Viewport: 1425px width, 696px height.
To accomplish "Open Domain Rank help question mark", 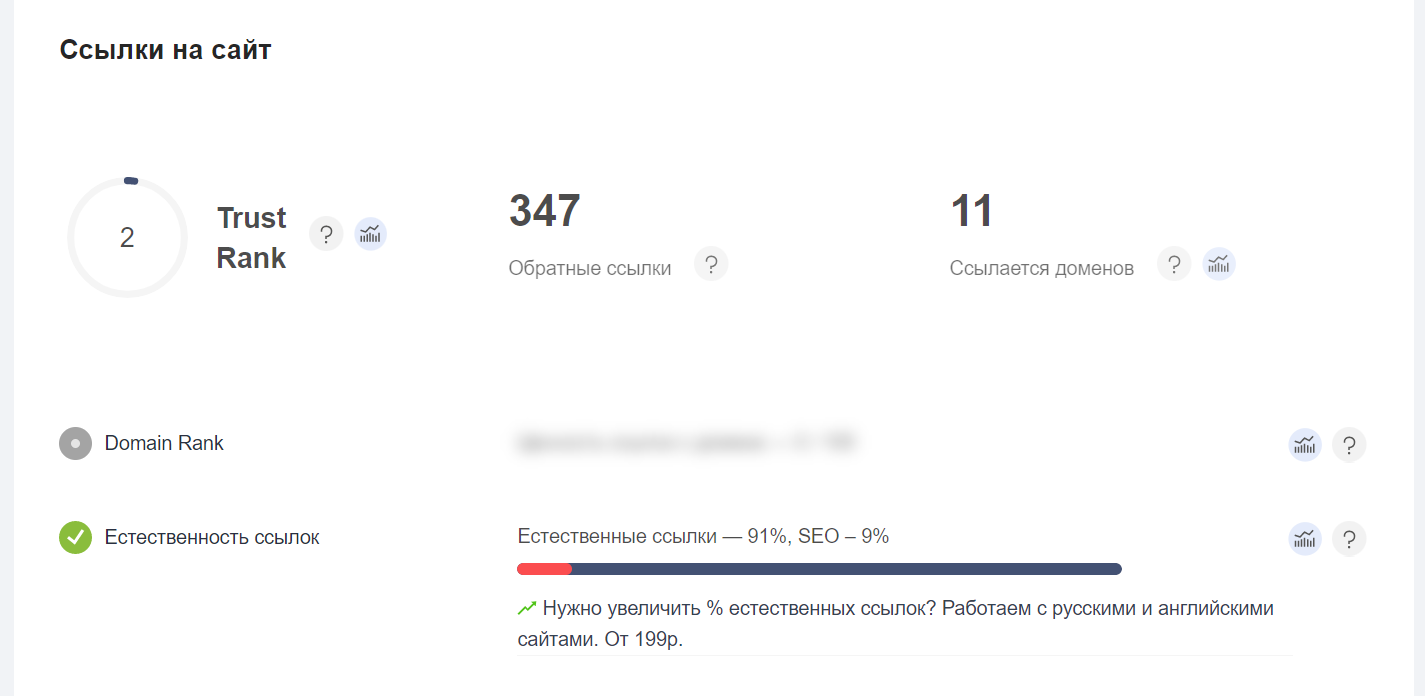I will 1349,445.
